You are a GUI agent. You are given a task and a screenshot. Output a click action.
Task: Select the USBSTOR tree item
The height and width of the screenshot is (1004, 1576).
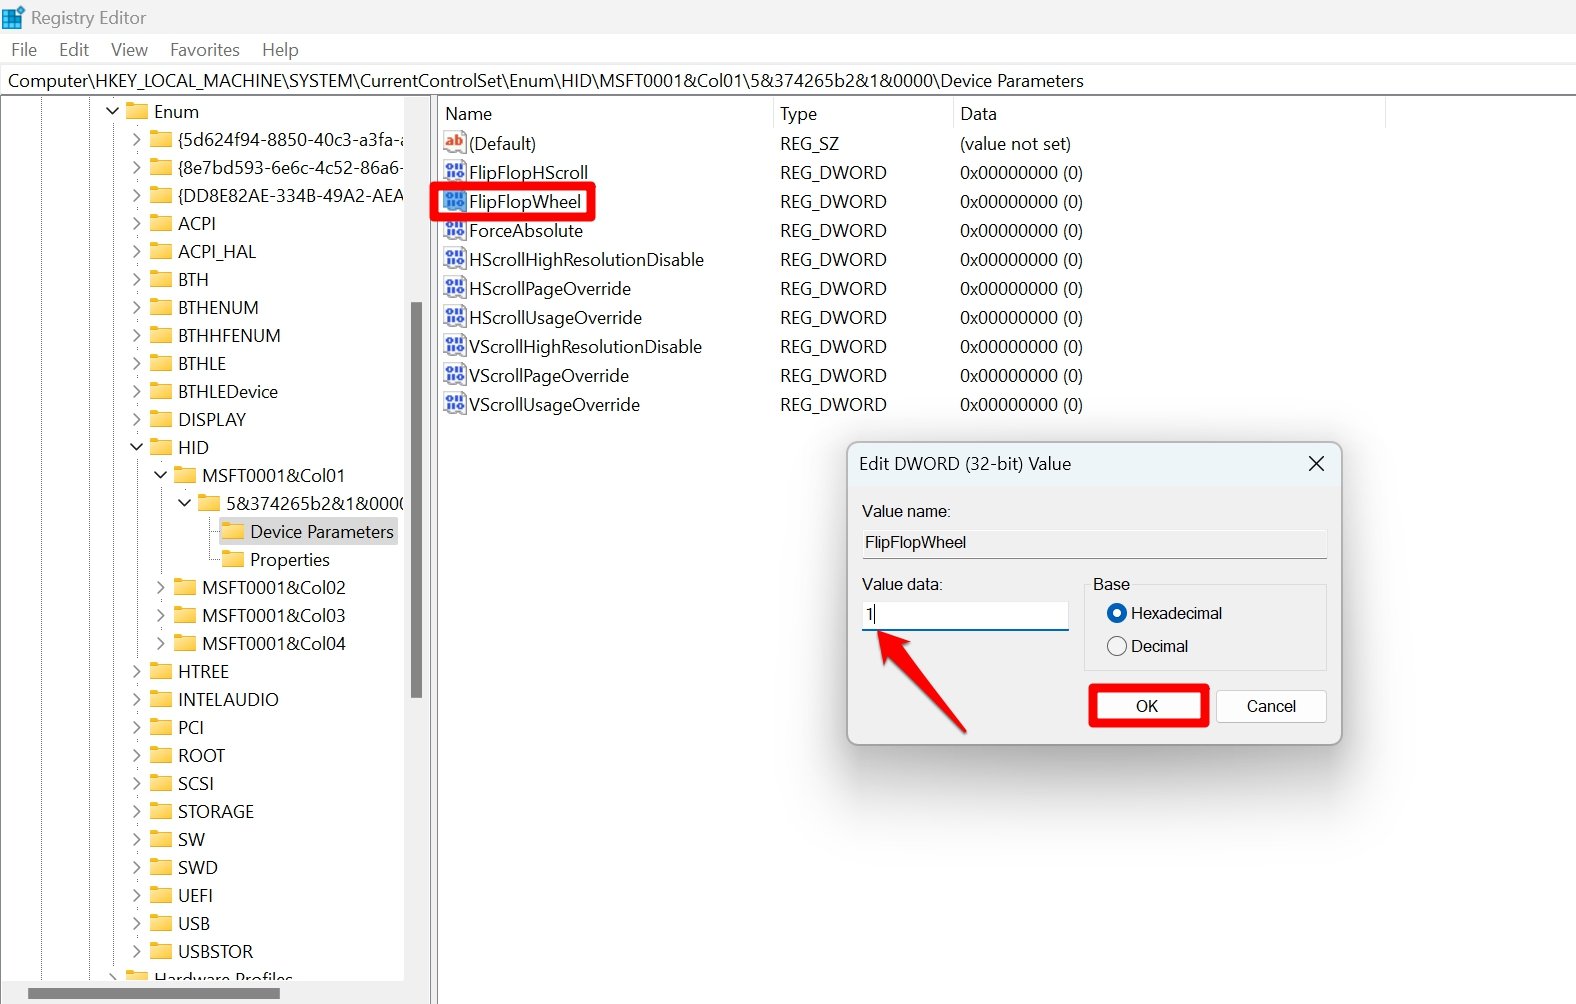[215, 951]
